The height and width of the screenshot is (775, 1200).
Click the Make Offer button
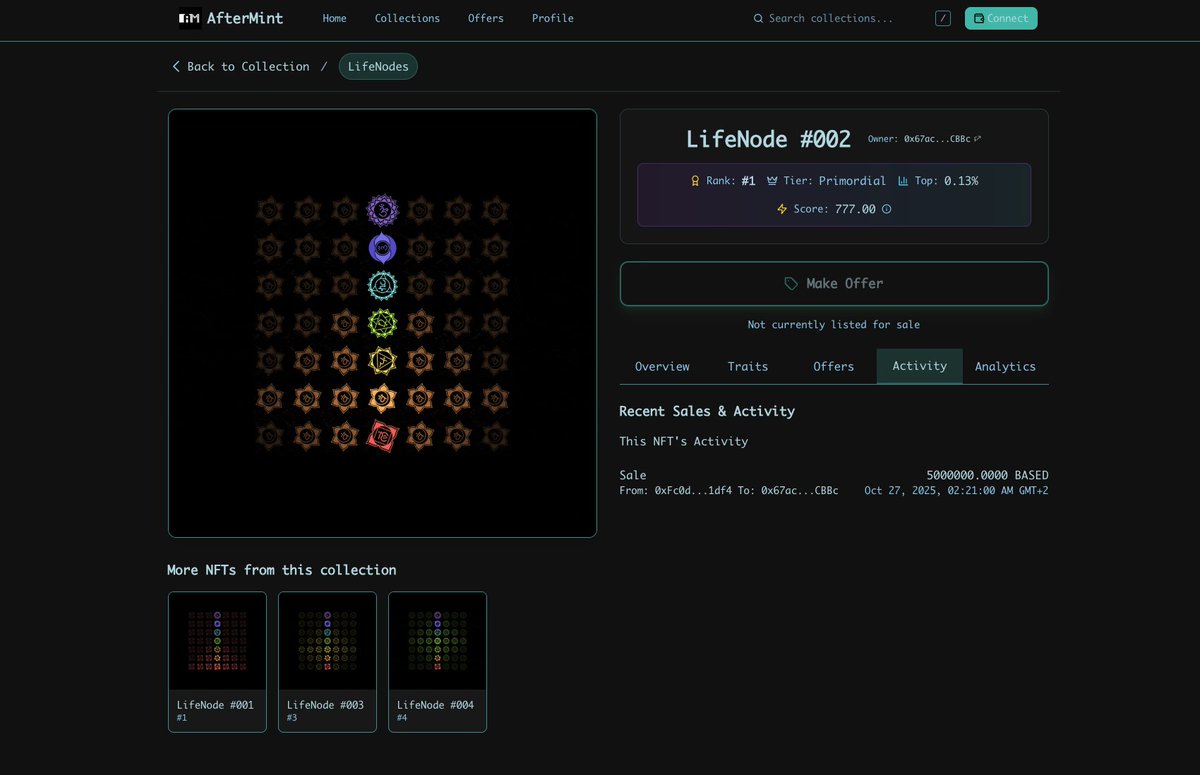(x=834, y=284)
